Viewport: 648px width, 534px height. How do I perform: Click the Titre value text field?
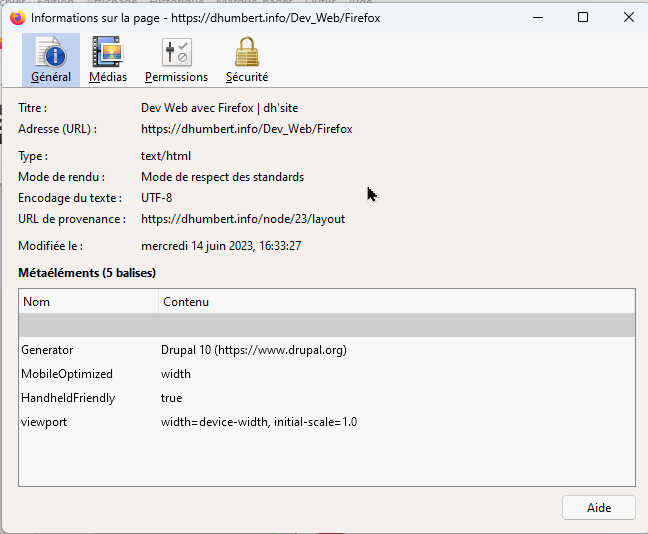click(219, 107)
